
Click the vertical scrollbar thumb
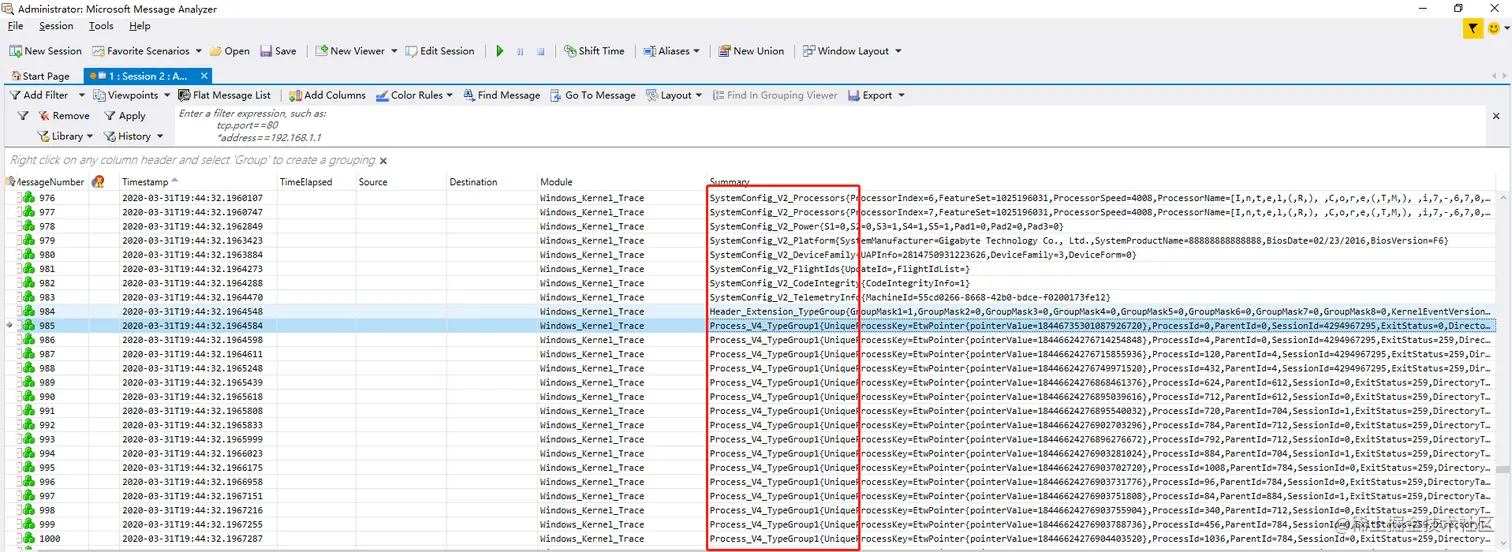point(1503,468)
